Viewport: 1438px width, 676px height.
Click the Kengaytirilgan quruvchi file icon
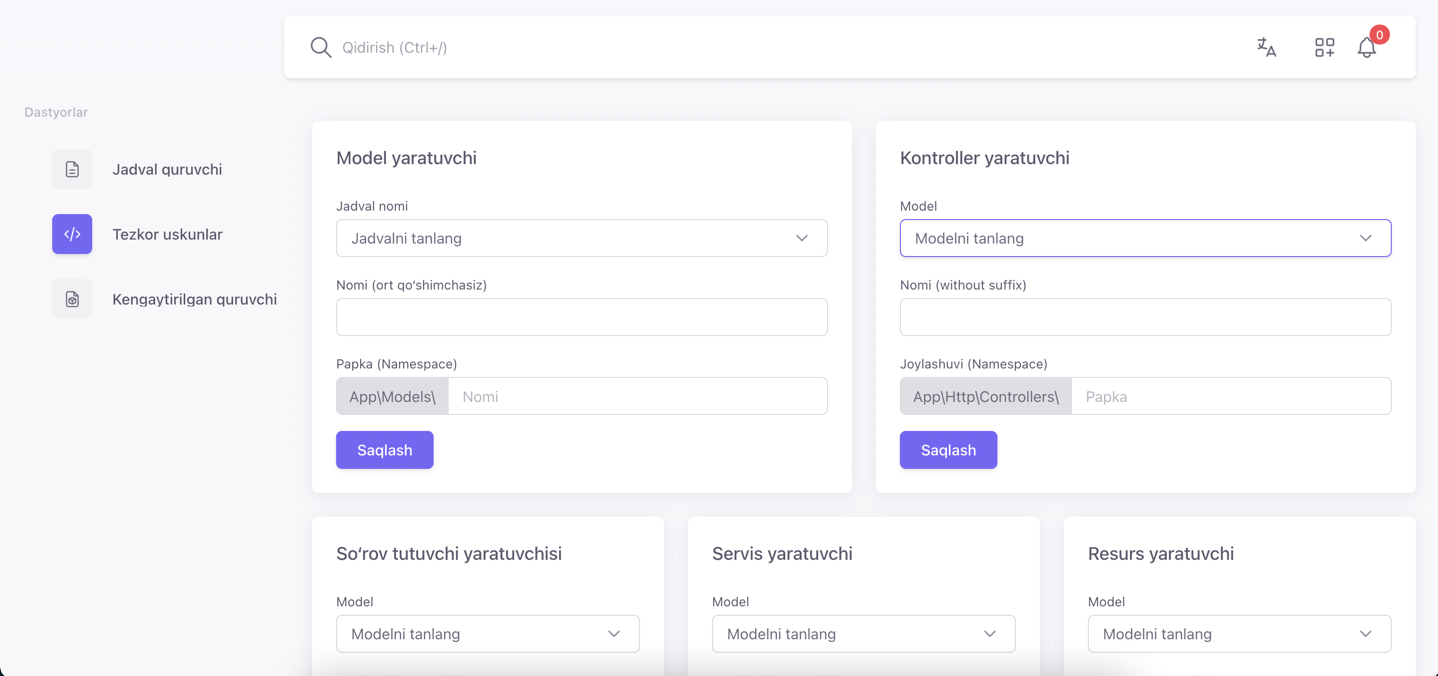click(72, 299)
